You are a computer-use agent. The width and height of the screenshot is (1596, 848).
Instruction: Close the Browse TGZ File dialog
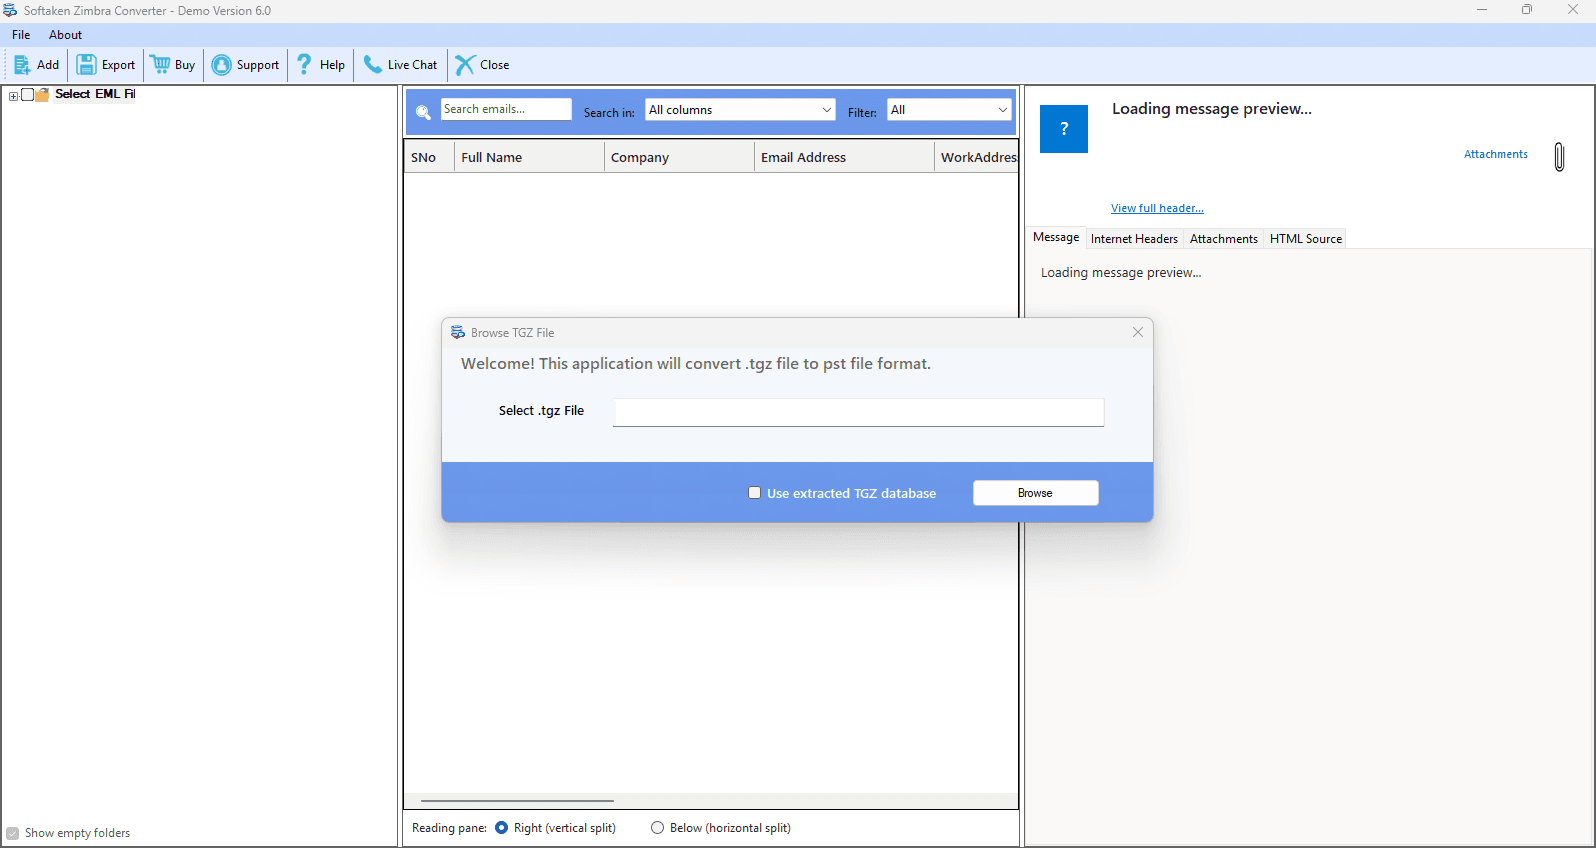(x=1138, y=332)
